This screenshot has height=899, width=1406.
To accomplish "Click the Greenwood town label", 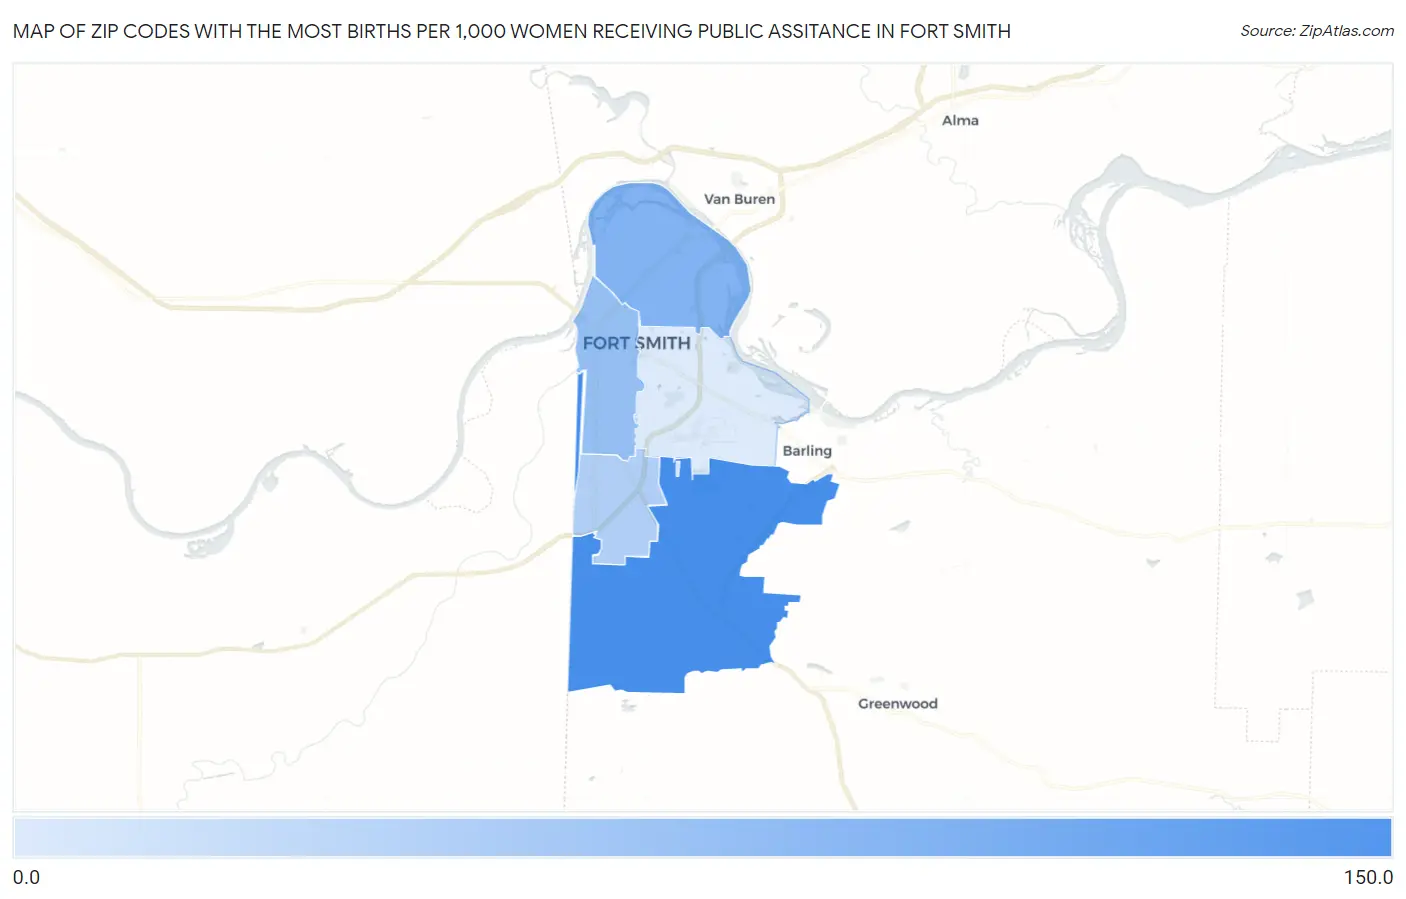I will coord(898,704).
